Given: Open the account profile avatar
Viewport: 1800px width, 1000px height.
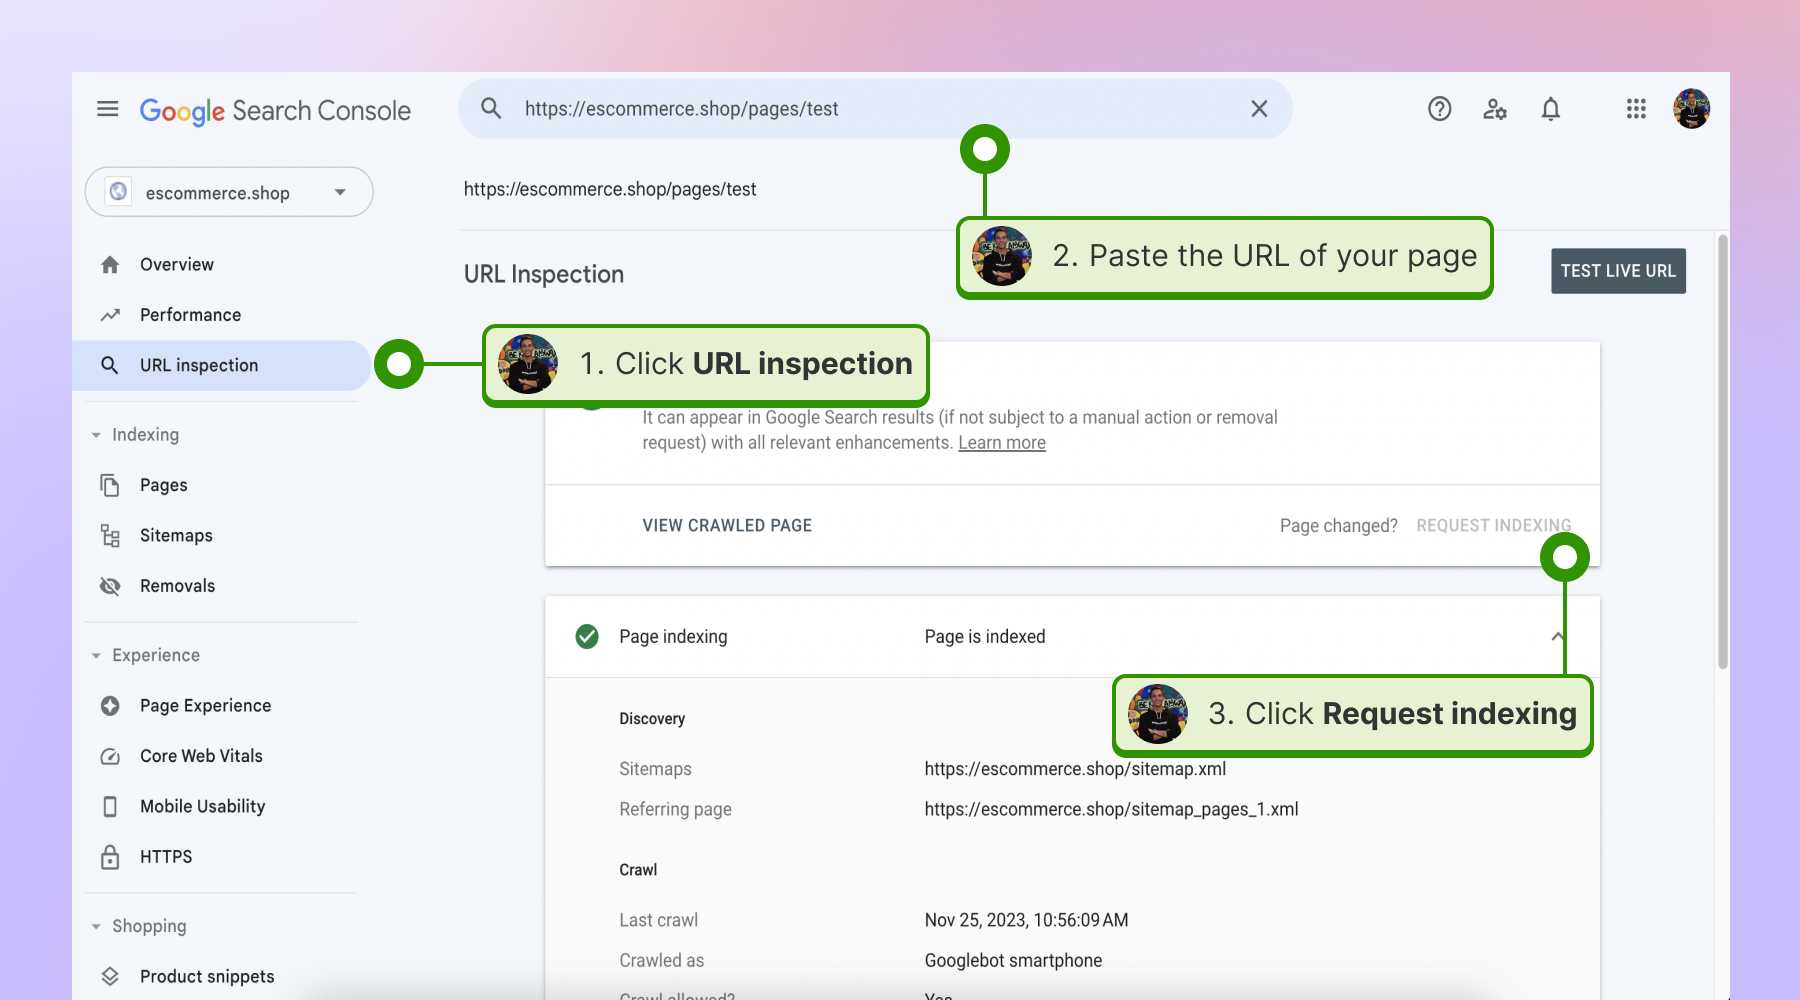Looking at the screenshot, I should click(1691, 109).
